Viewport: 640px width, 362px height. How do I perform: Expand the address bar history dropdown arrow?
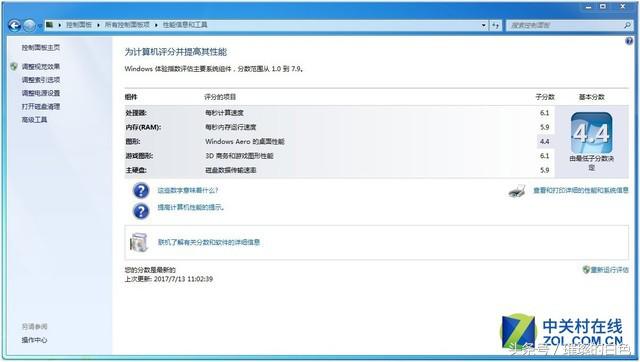click(484, 25)
